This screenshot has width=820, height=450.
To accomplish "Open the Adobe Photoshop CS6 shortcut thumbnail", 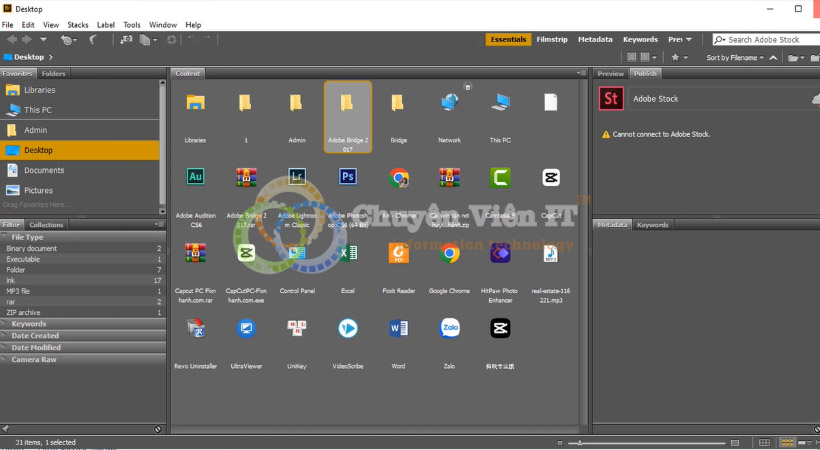I will [x=348, y=178].
